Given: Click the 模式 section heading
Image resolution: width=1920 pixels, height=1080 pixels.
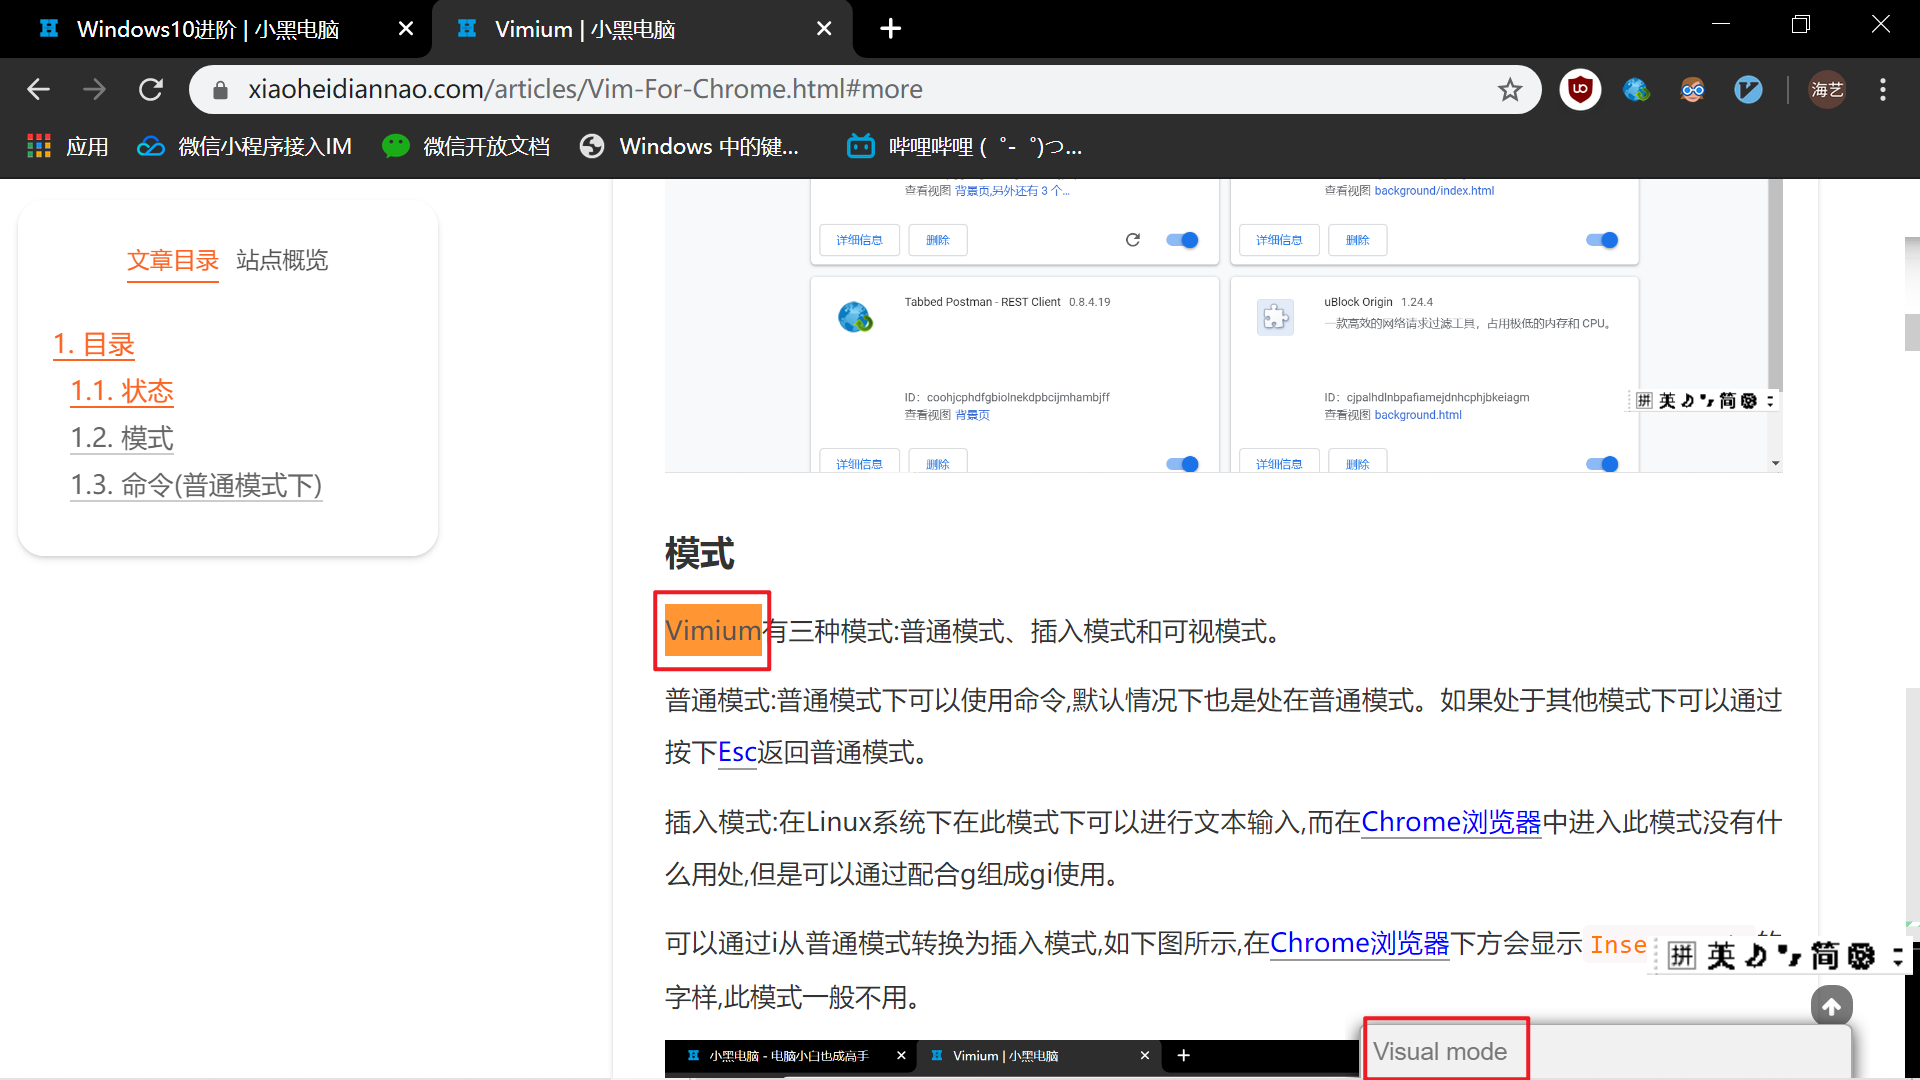Looking at the screenshot, I should pyautogui.click(x=700, y=553).
